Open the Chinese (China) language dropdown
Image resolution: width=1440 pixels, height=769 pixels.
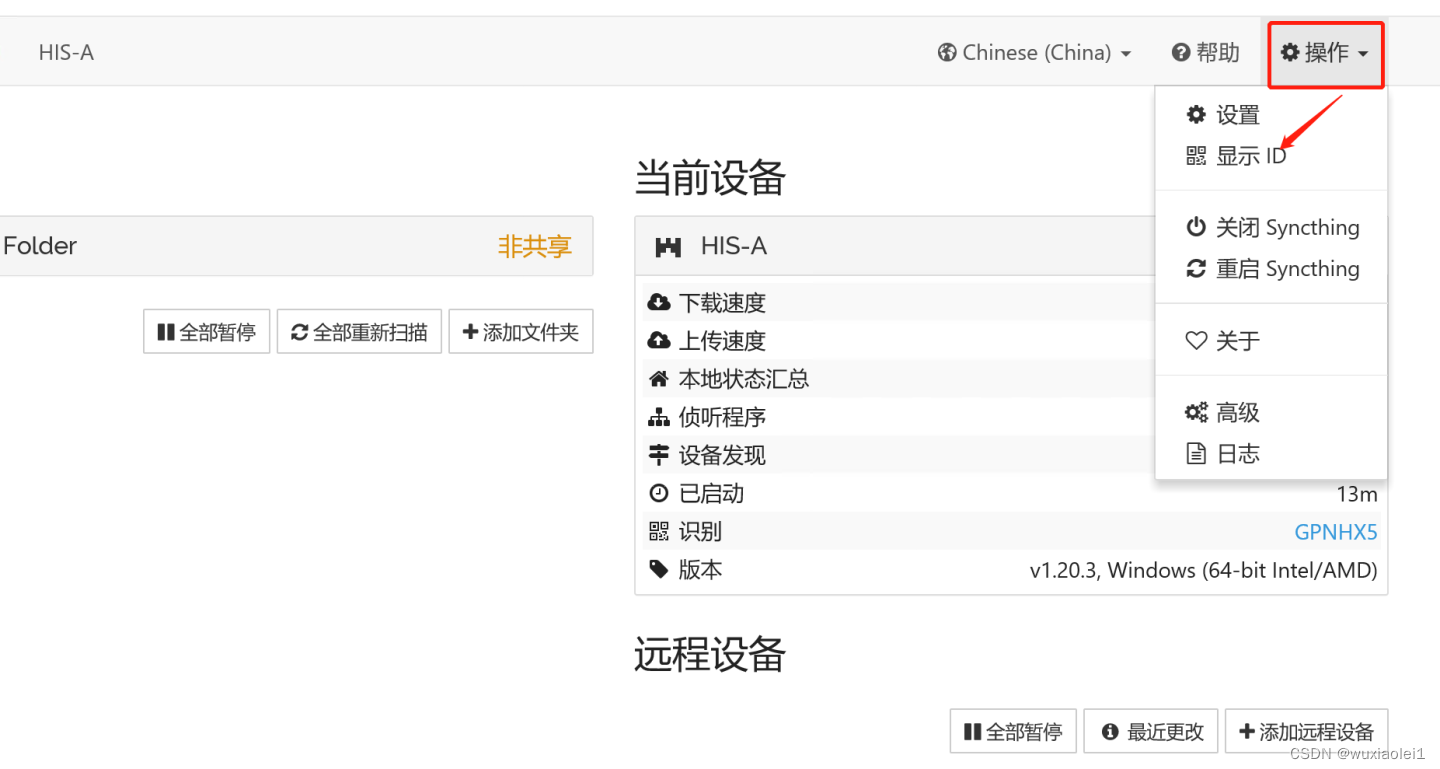[x=1034, y=53]
